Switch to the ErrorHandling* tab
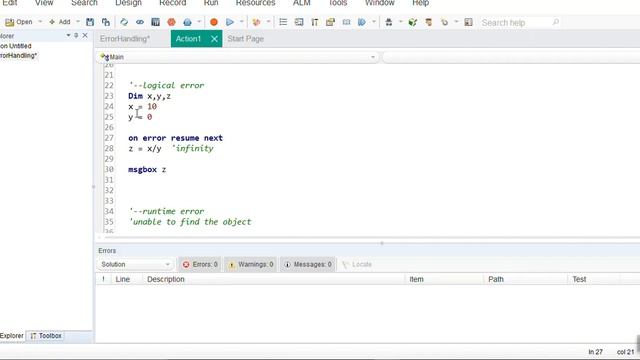Image resolution: width=640 pixels, height=360 pixels. (125, 39)
